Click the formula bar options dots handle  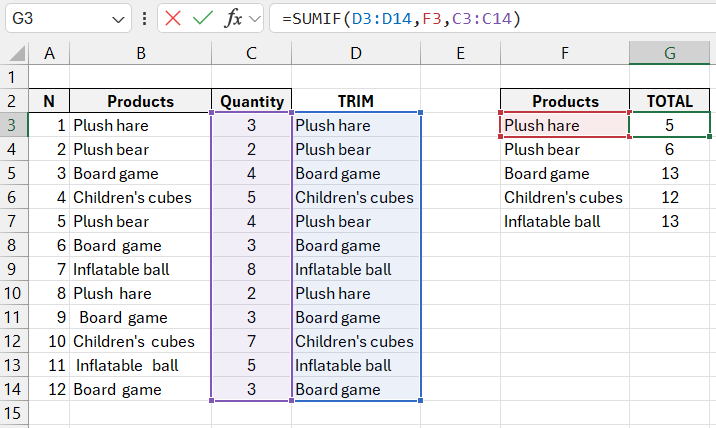pyautogui.click(x=146, y=18)
